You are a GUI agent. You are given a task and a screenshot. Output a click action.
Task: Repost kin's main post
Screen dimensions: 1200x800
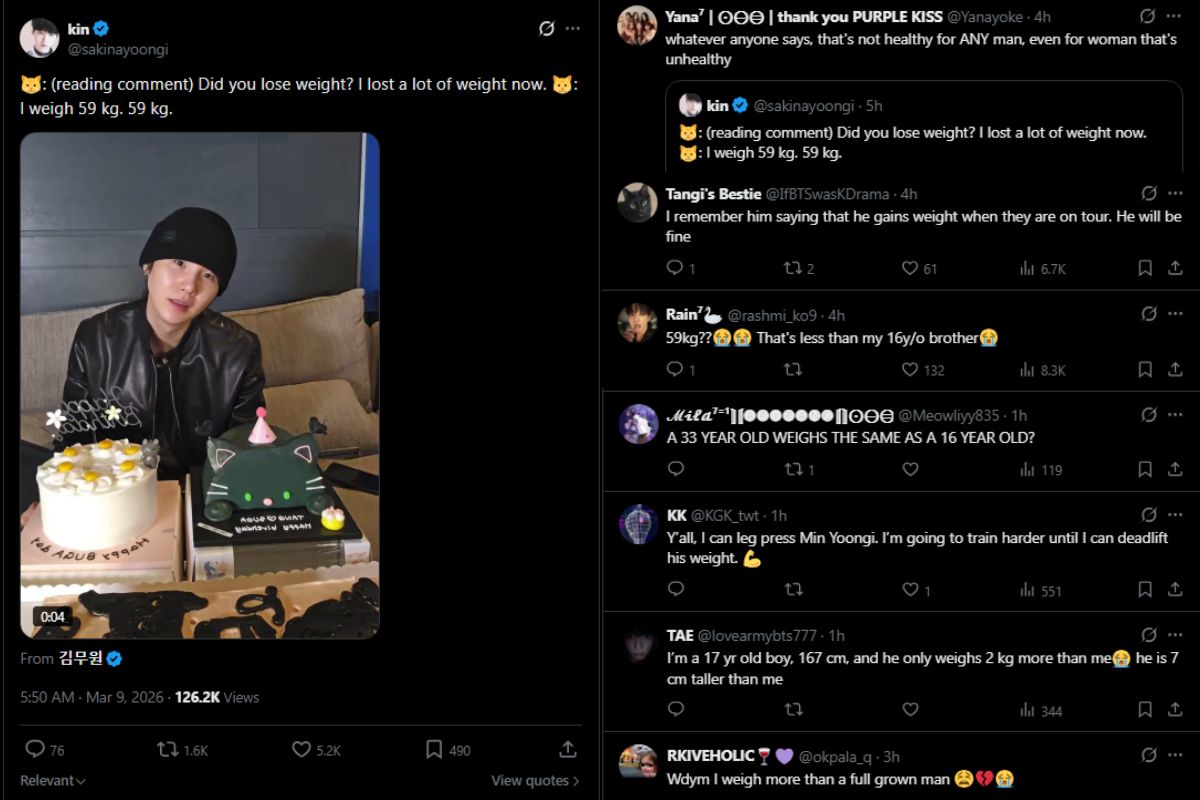(168, 749)
